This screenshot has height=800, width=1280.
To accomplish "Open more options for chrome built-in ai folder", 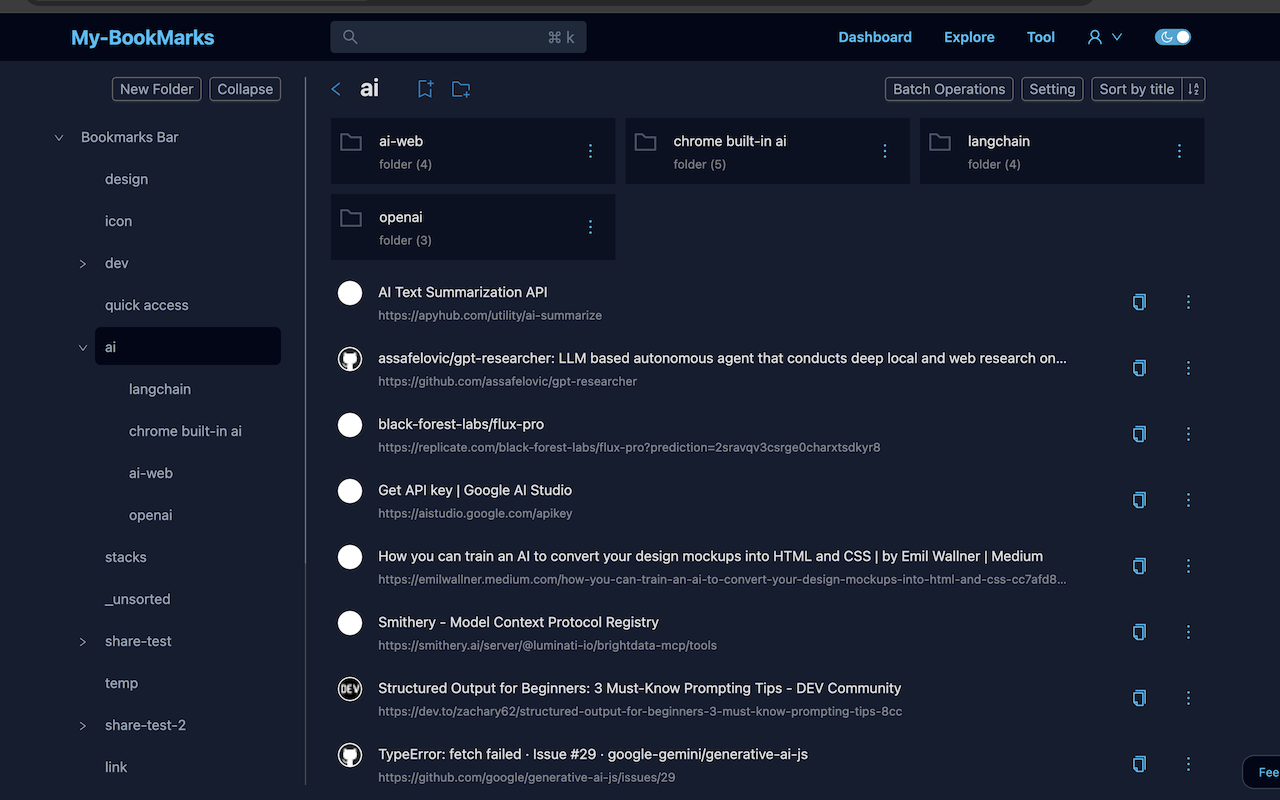I will 884,151.
